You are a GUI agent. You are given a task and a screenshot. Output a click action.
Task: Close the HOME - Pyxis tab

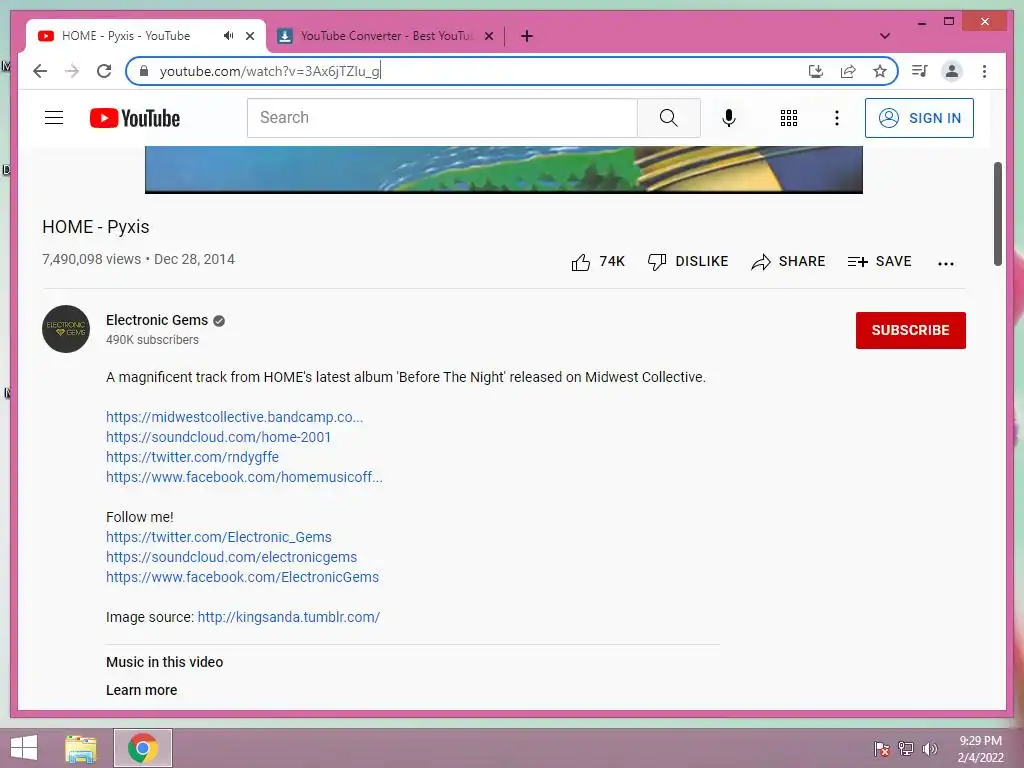[x=250, y=36]
